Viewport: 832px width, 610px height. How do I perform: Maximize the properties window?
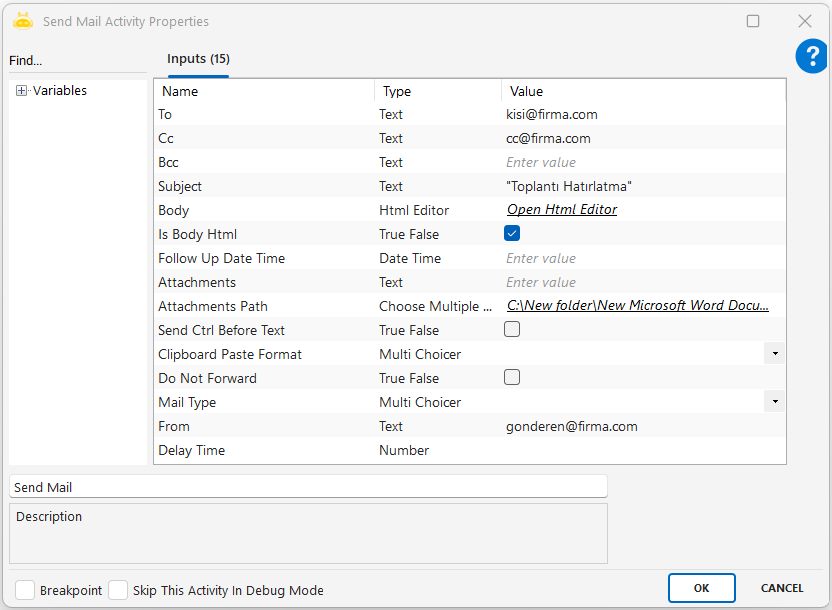[x=753, y=21]
